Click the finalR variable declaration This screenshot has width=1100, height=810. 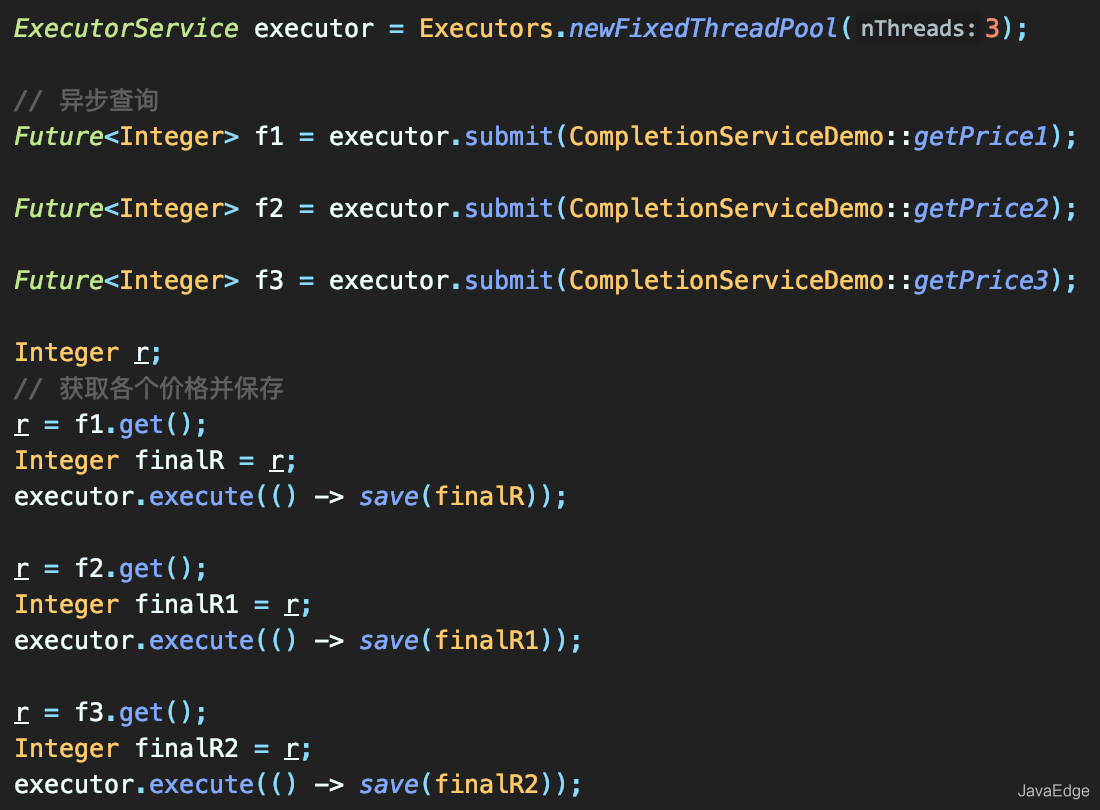click(180, 460)
